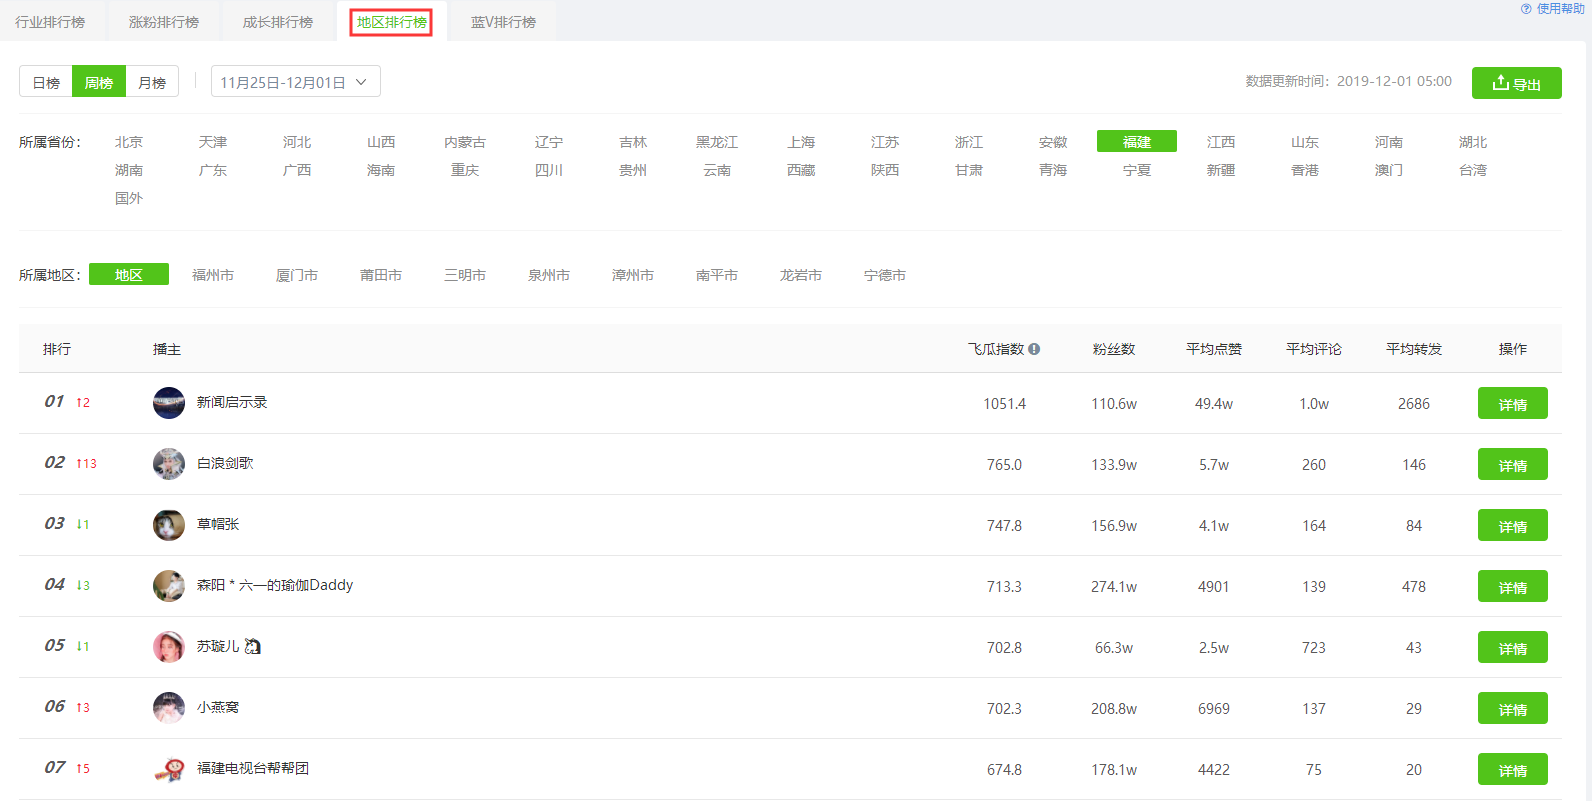This screenshot has width=1592, height=801.
Task: Filter by province 台湾
Action: (1473, 170)
